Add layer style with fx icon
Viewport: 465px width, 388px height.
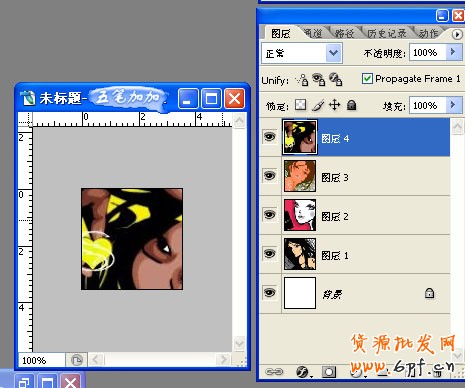point(303,372)
